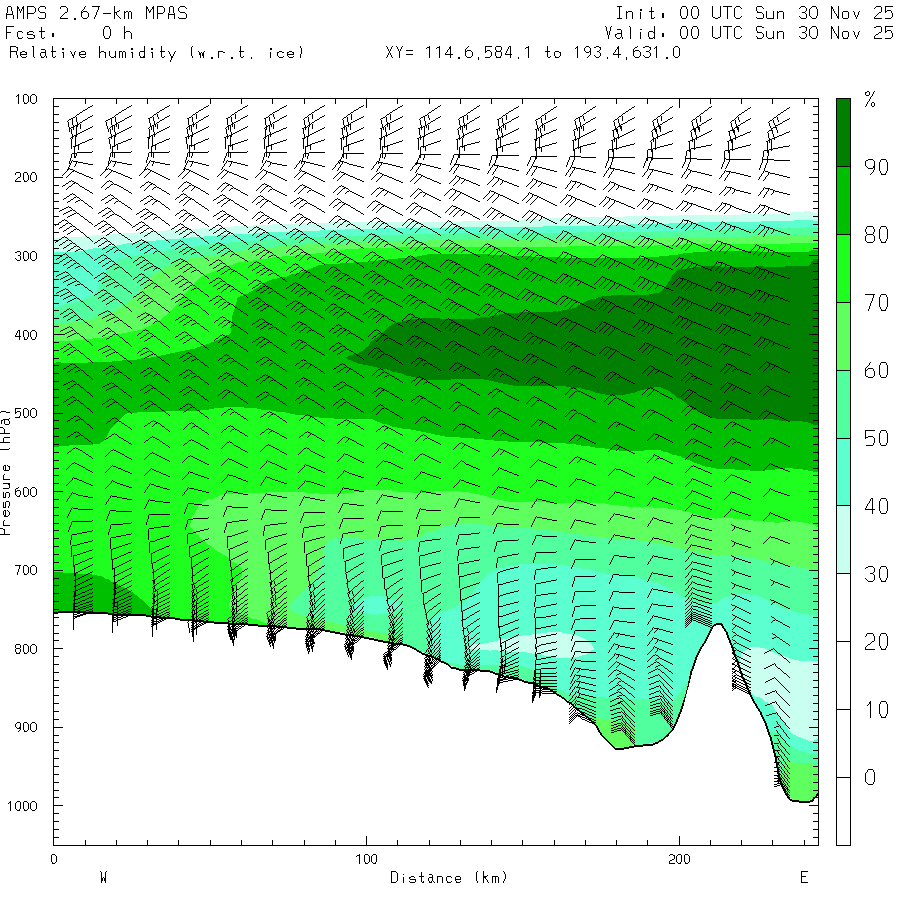Click the 30-40% pale cyan colorbar segment
The width and height of the screenshot is (900, 900).
tap(843, 540)
